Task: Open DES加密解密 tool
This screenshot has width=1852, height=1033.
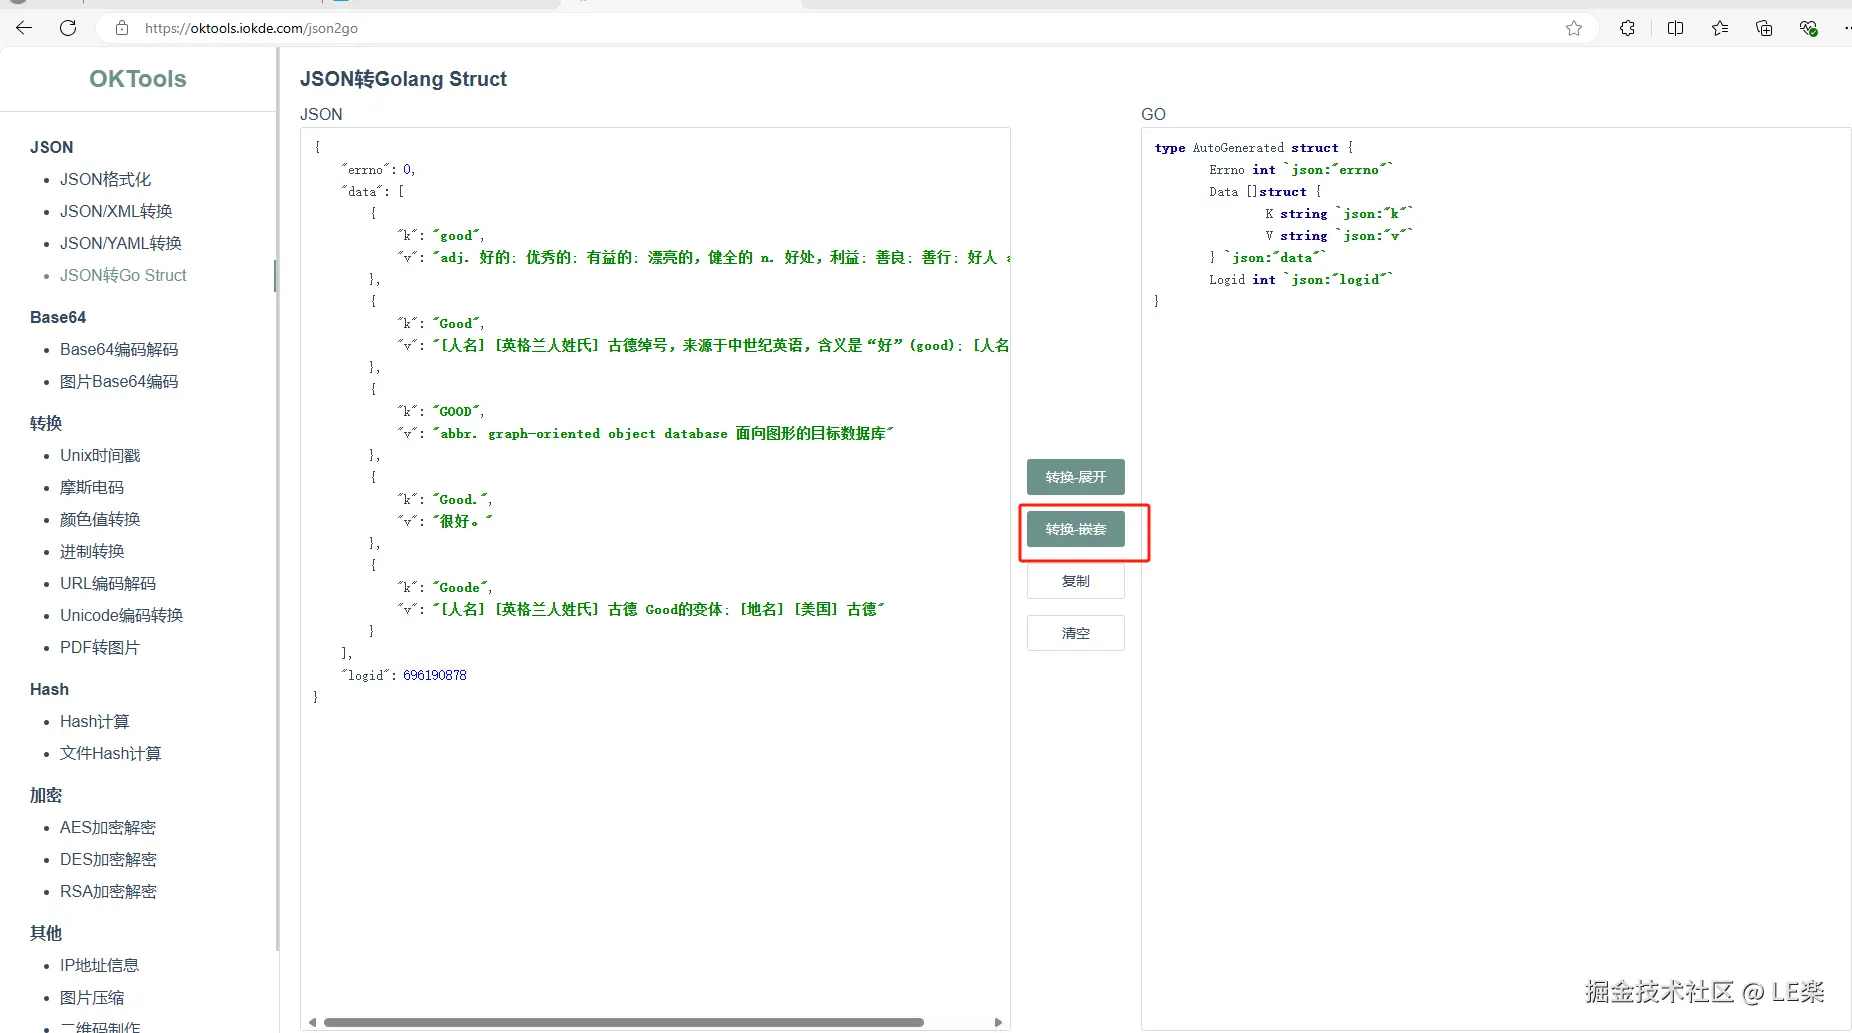Action: point(108,859)
